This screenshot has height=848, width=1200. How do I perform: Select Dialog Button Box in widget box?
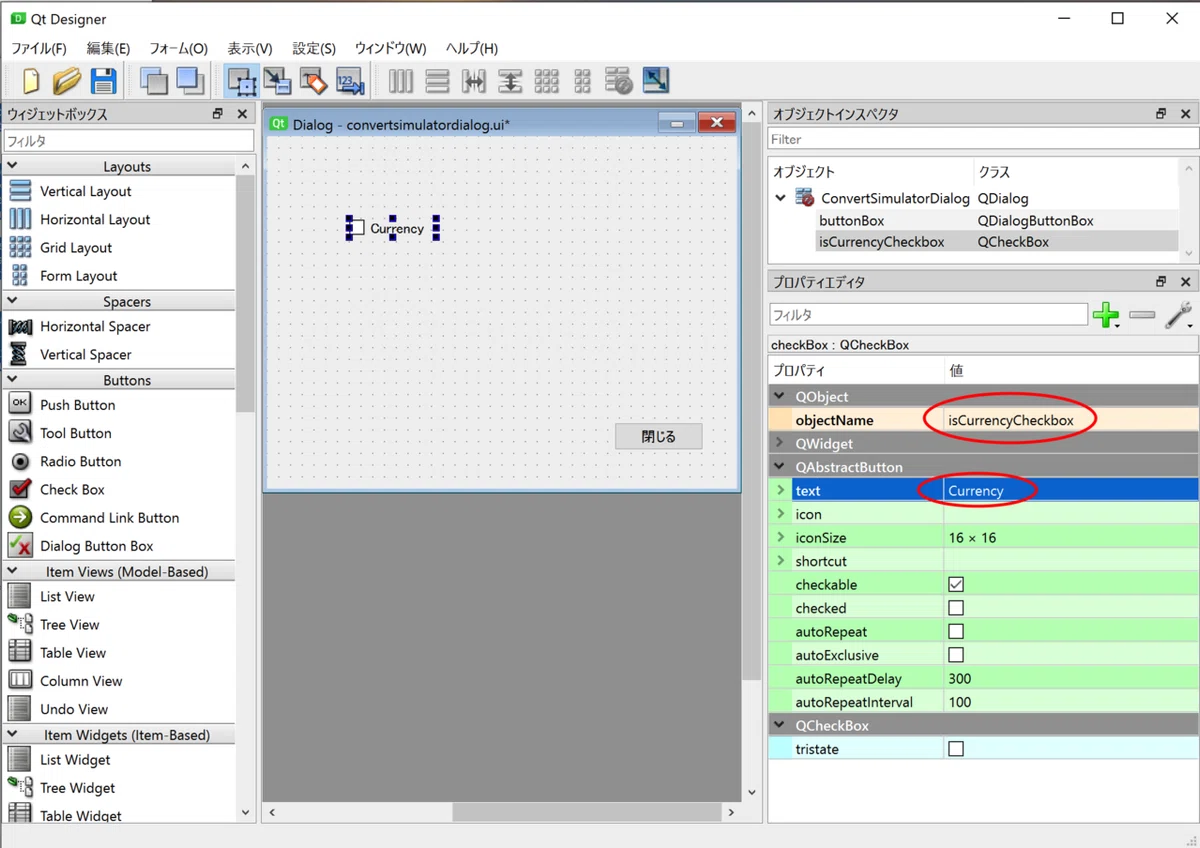tap(97, 546)
